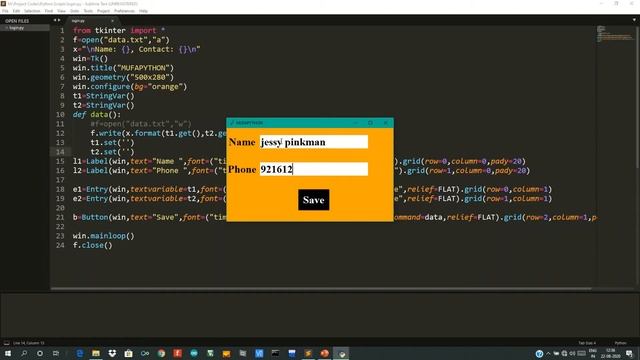Viewport: 640px width, 360px height.
Task: Close the MUFAPYTHON tkinter window
Action: [385, 122]
